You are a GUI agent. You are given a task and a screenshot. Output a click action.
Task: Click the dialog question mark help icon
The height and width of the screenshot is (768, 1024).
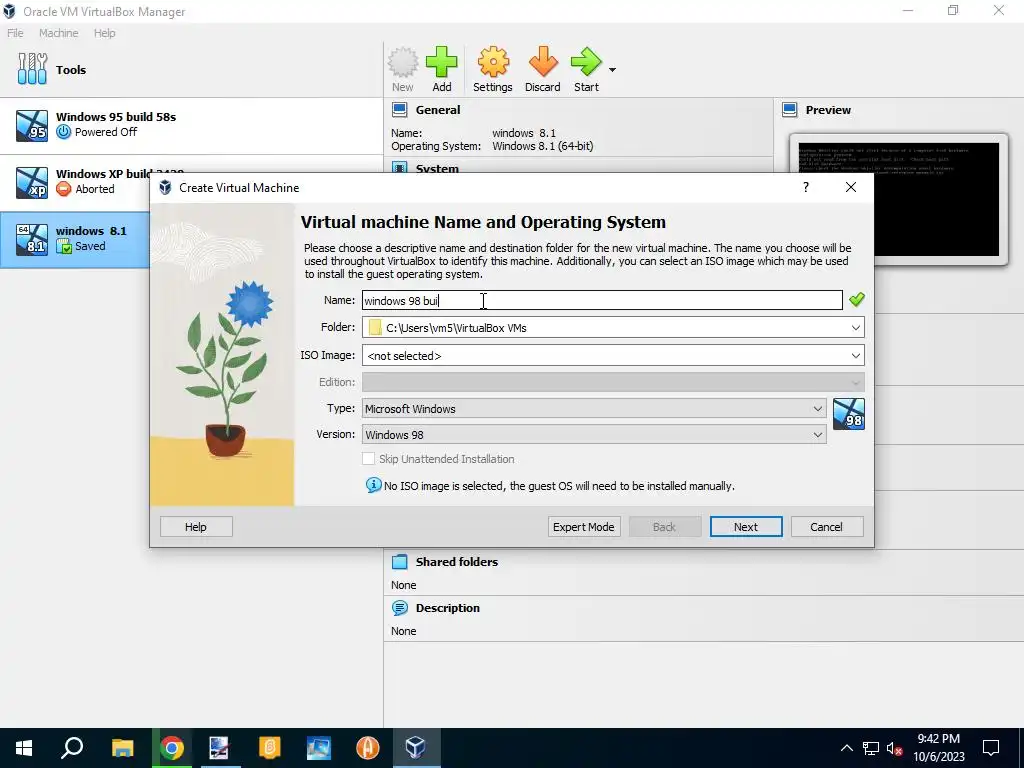point(806,187)
